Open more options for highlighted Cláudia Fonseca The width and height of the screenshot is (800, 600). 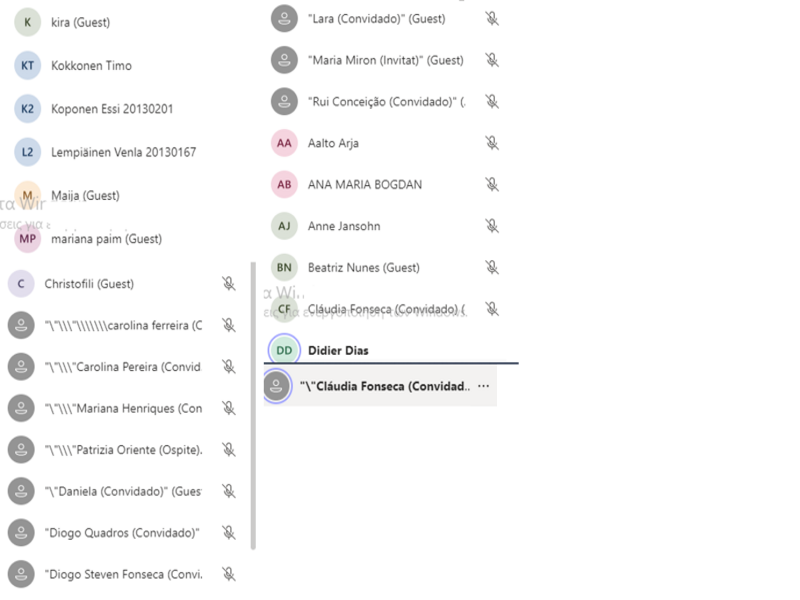click(484, 386)
